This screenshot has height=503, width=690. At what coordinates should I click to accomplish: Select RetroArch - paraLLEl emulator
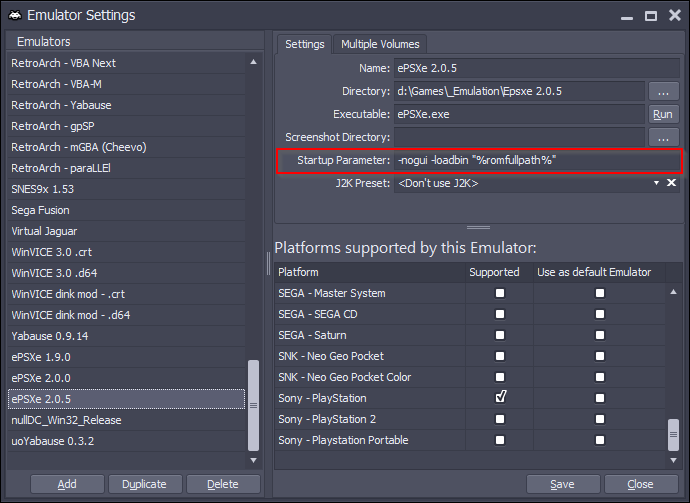pos(126,168)
